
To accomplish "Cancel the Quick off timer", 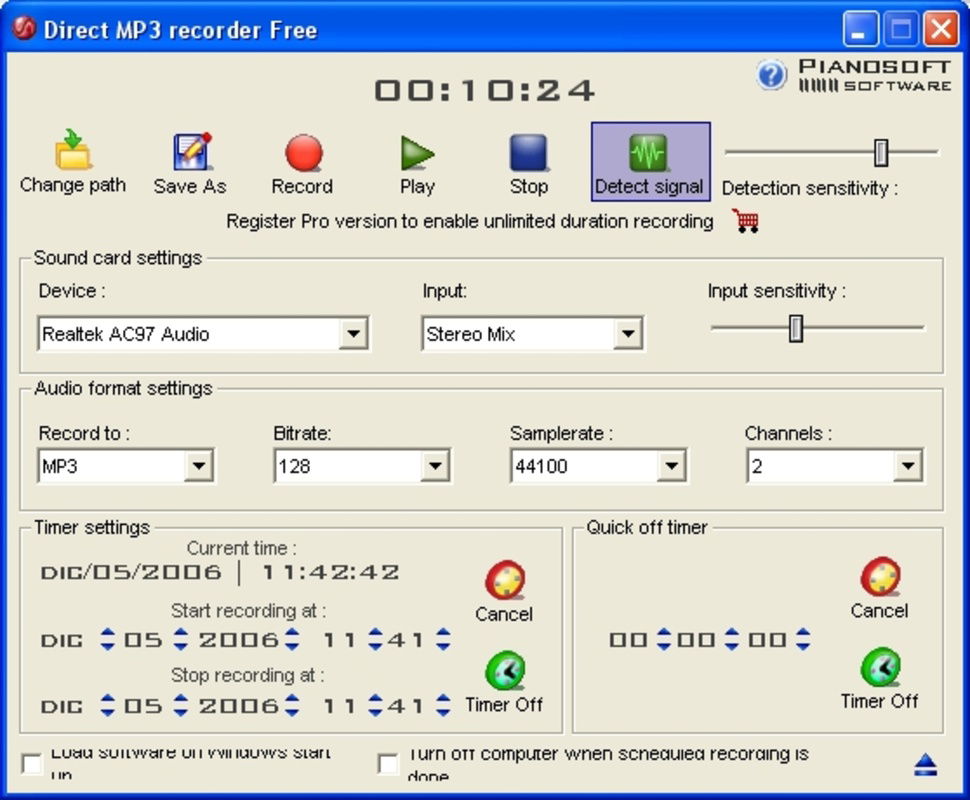I will [x=880, y=577].
